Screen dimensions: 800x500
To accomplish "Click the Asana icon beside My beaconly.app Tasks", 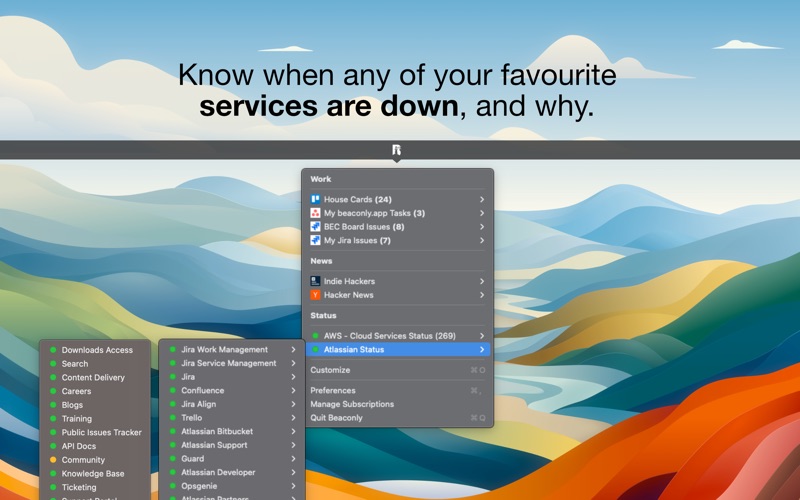I will [315, 213].
